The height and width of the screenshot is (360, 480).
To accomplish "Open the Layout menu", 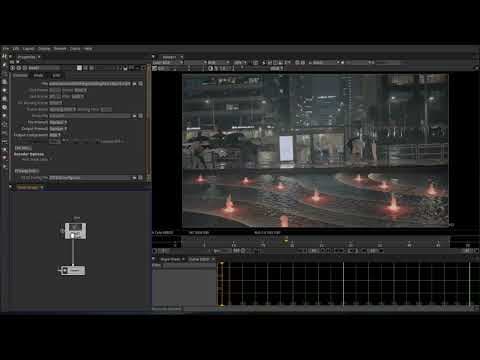I will coord(28,49).
